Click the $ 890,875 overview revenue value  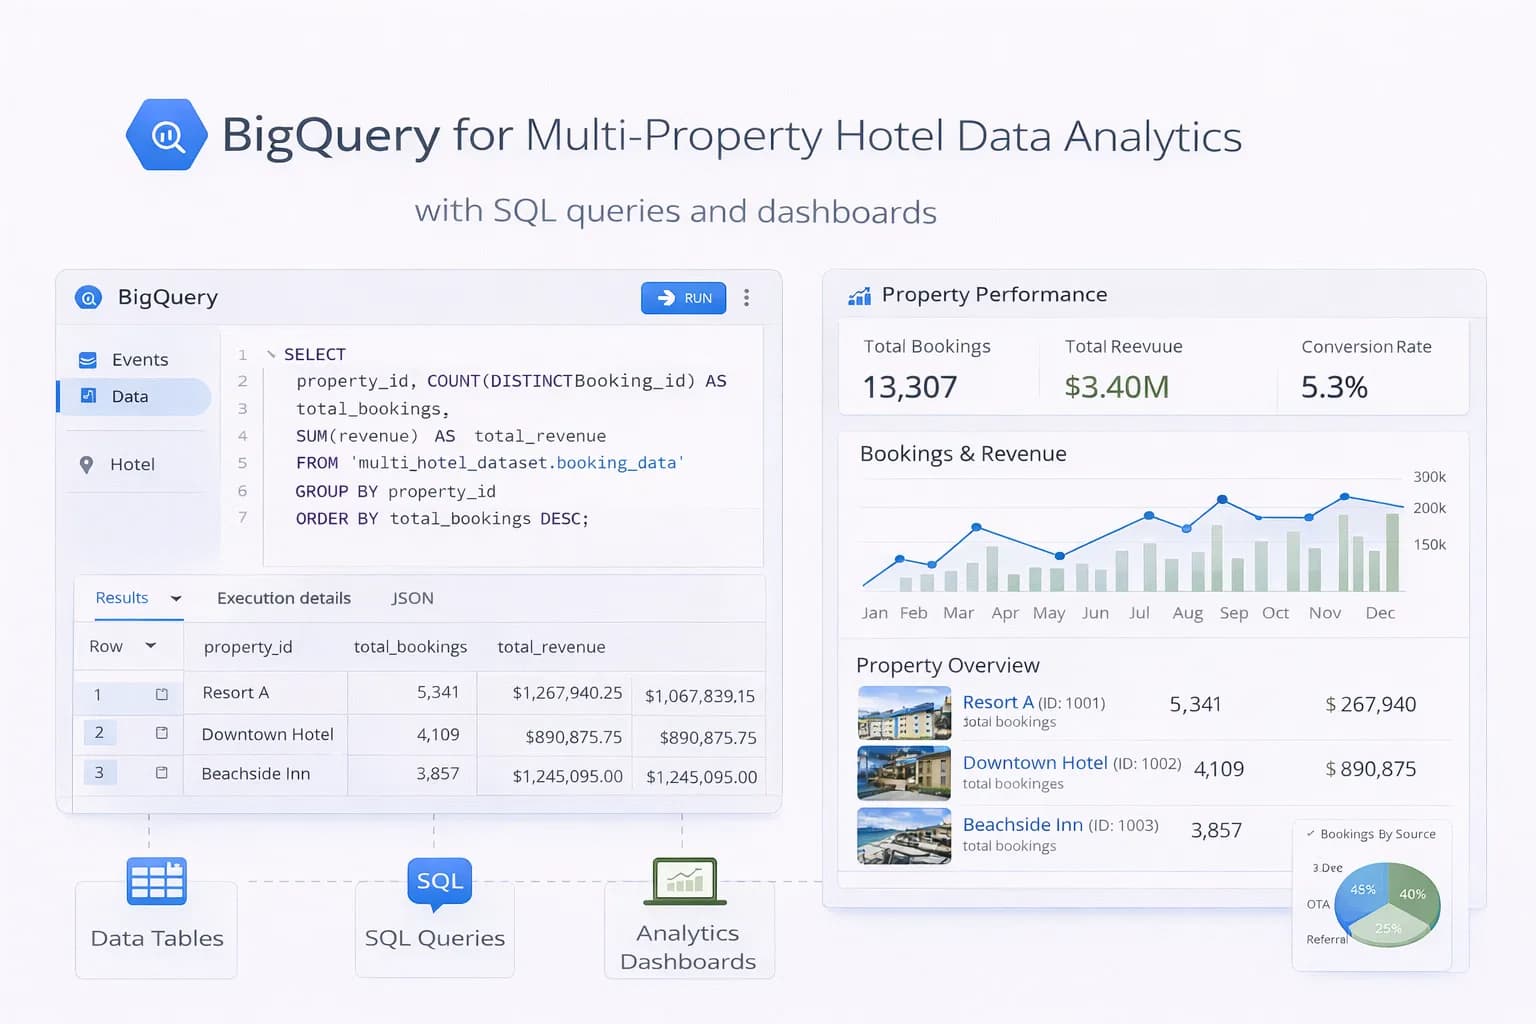1370,769
